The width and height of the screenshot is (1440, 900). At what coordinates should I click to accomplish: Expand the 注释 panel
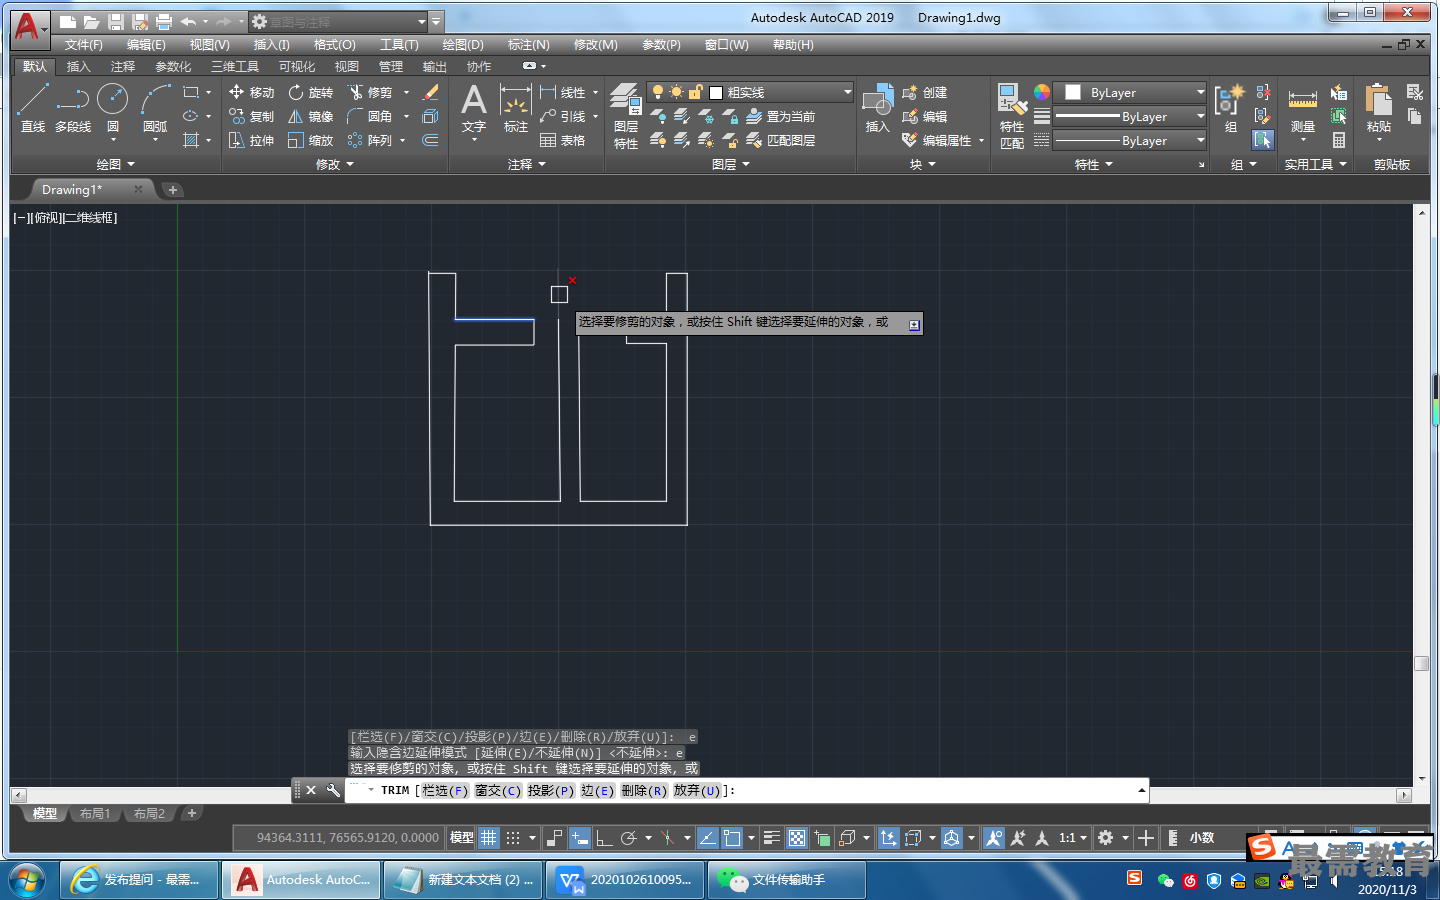point(526,164)
